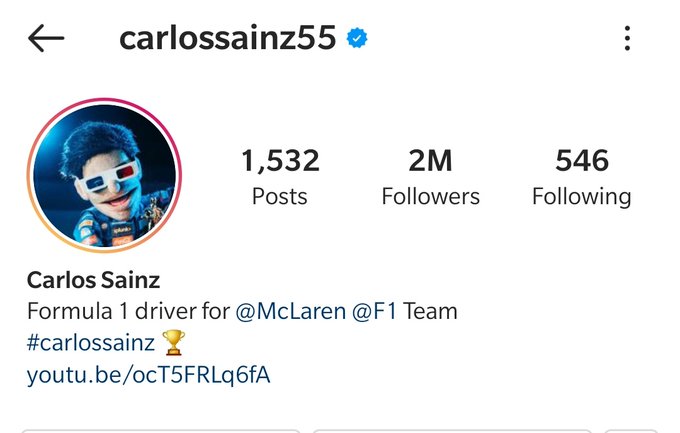680x433 pixels.
Task: Click the trophy emoji in the bio
Action: [x=173, y=342]
